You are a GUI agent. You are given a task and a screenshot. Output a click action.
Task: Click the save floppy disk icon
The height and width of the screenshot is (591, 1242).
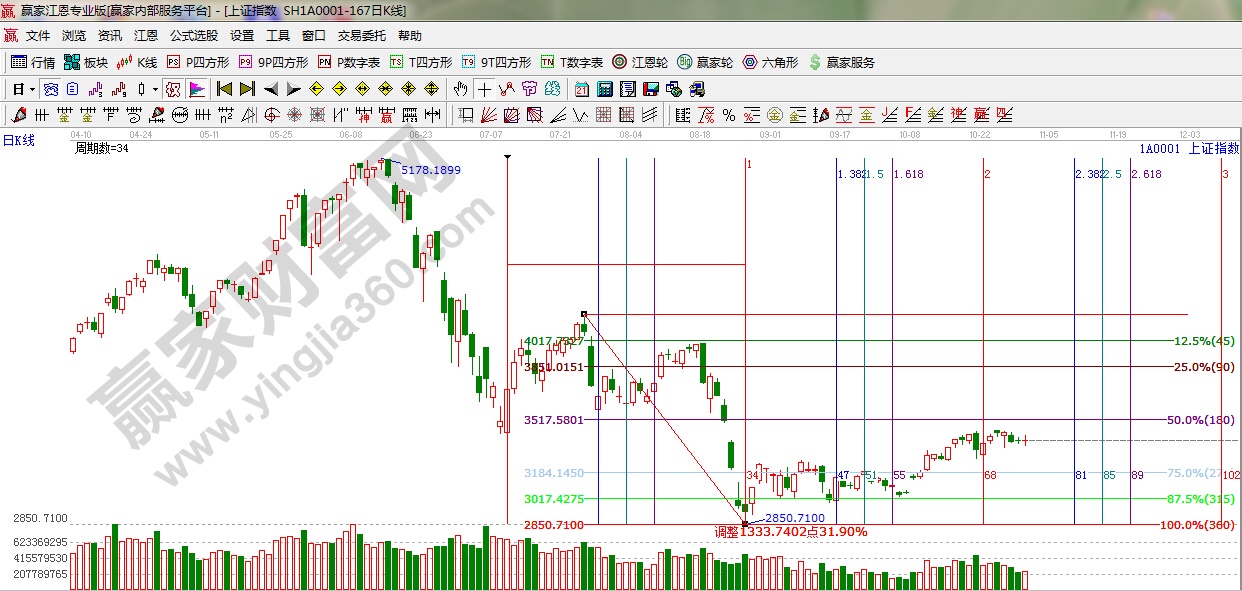pyautogui.click(x=651, y=89)
